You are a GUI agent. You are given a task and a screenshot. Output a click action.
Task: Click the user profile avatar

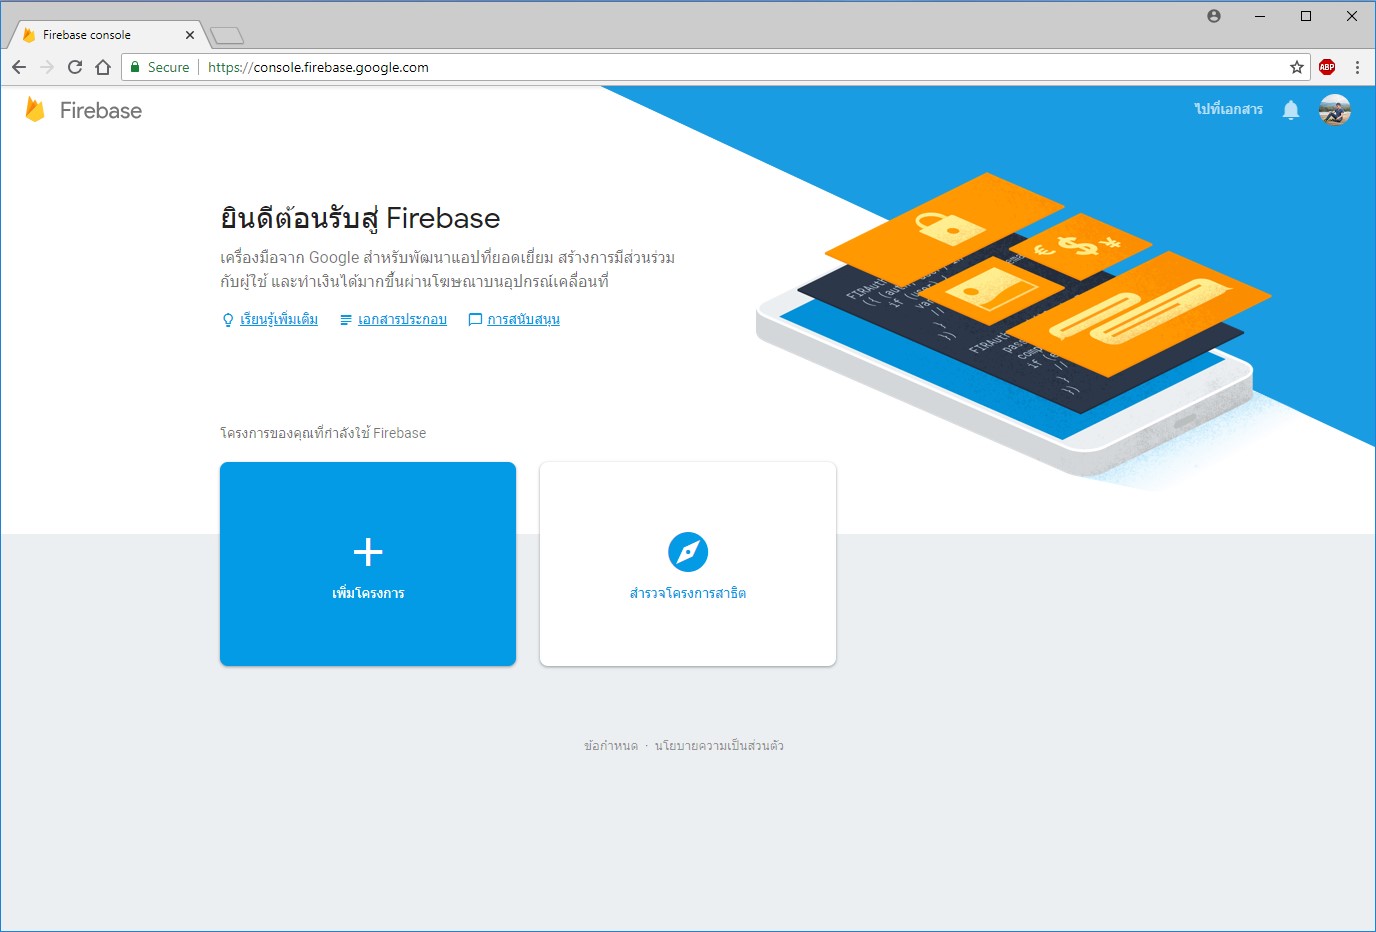(x=1335, y=110)
